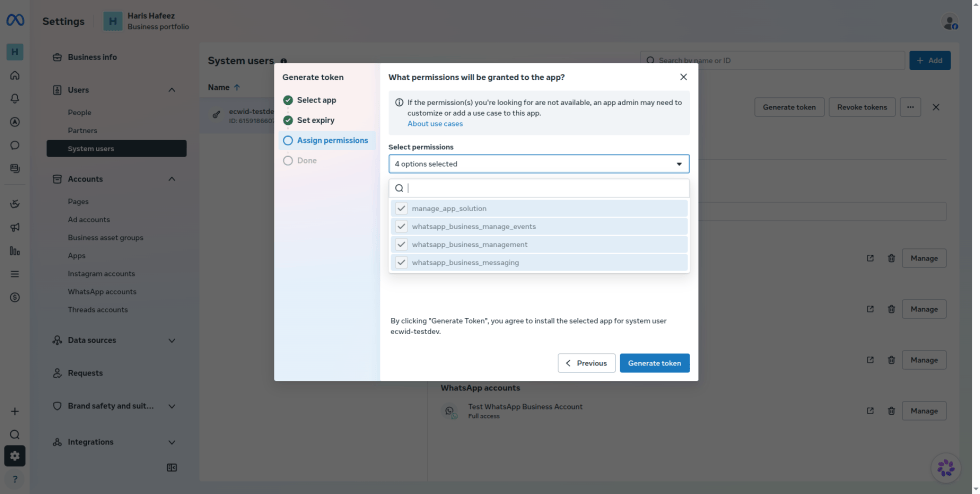This screenshot has width=980, height=494.
Task: Click the Search by name or ID field
Action: pyautogui.click(x=772, y=61)
